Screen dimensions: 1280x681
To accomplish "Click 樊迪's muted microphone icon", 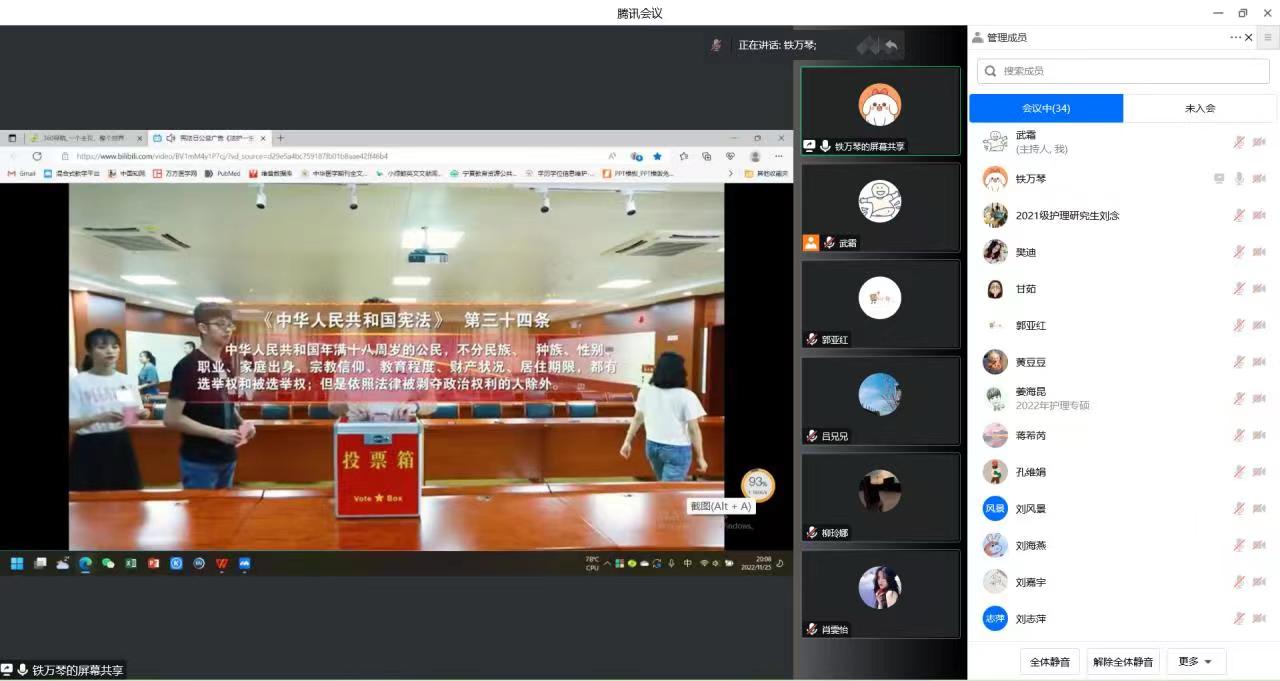I will click(1239, 252).
